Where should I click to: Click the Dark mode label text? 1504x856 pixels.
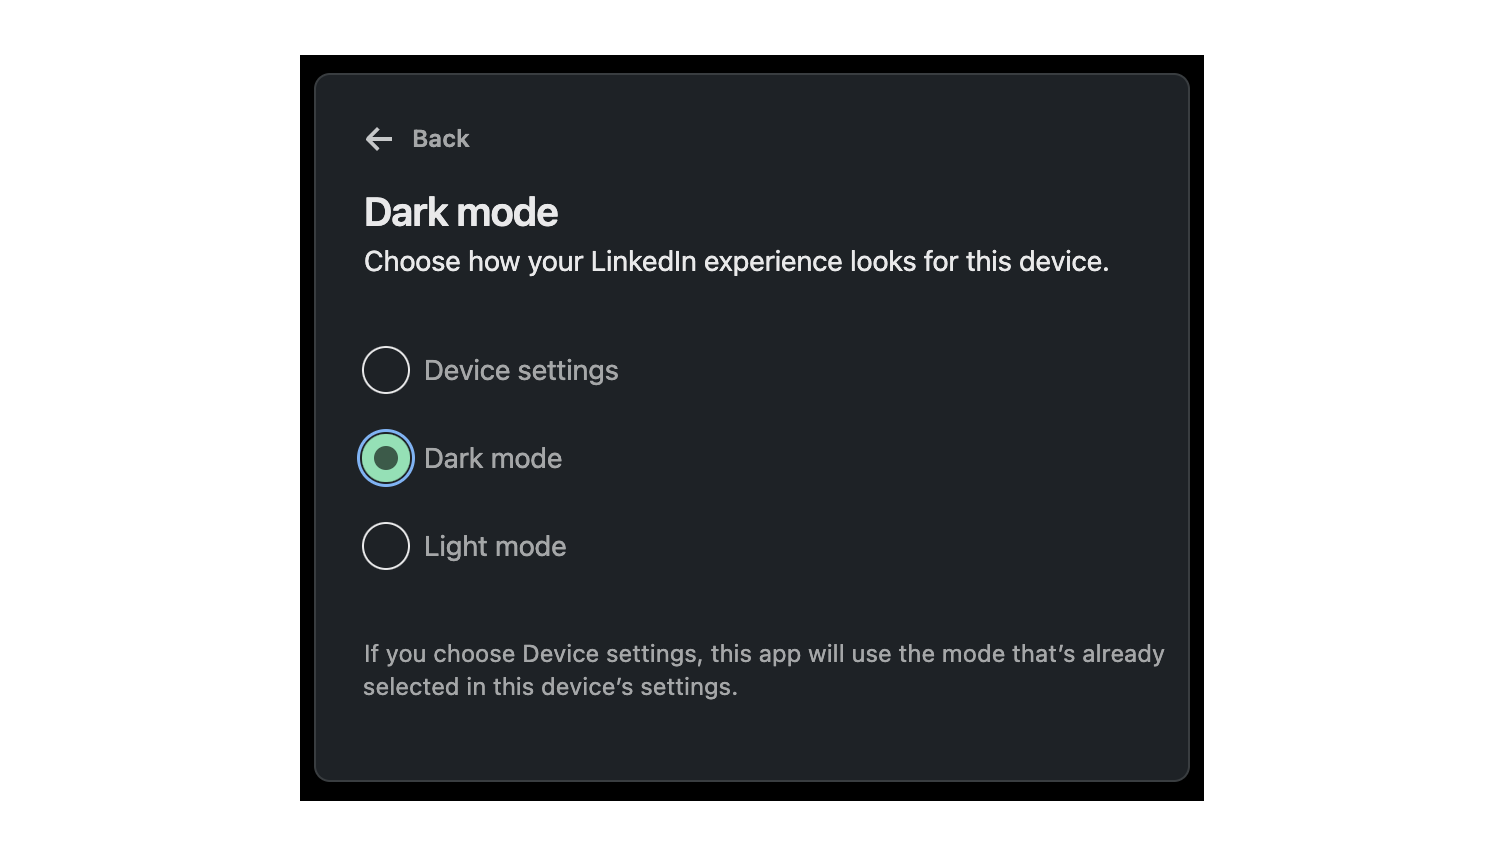point(493,458)
